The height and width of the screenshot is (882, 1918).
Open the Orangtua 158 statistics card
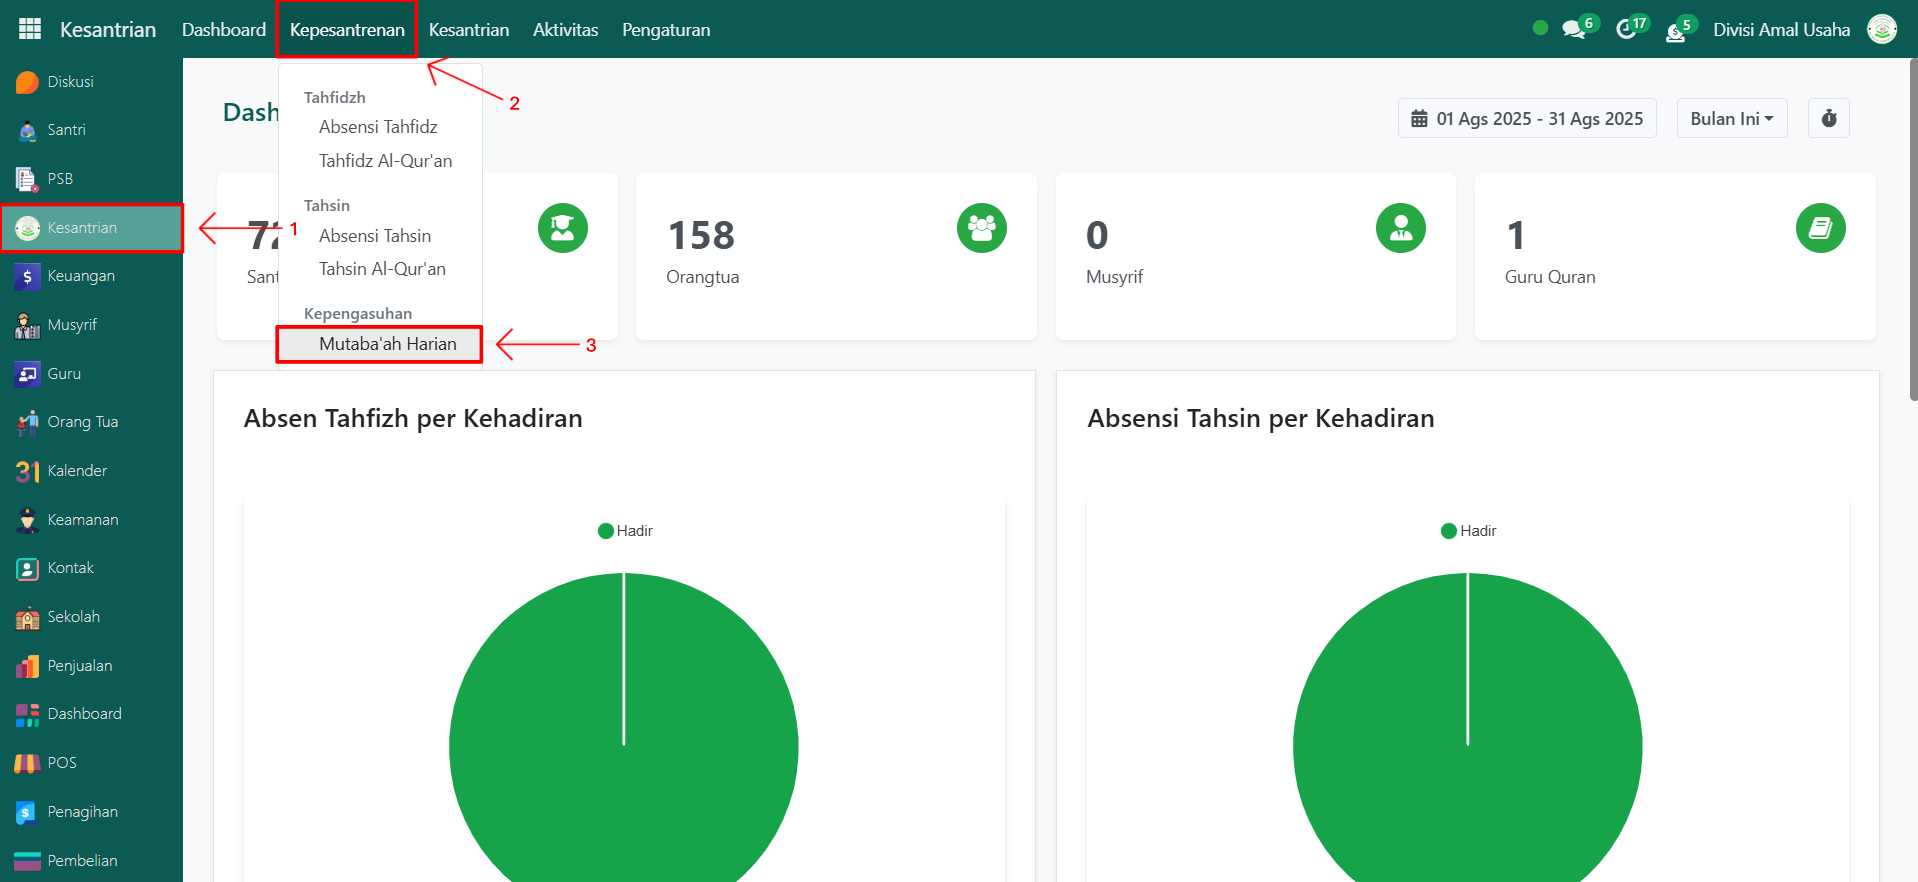pos(835,256)
